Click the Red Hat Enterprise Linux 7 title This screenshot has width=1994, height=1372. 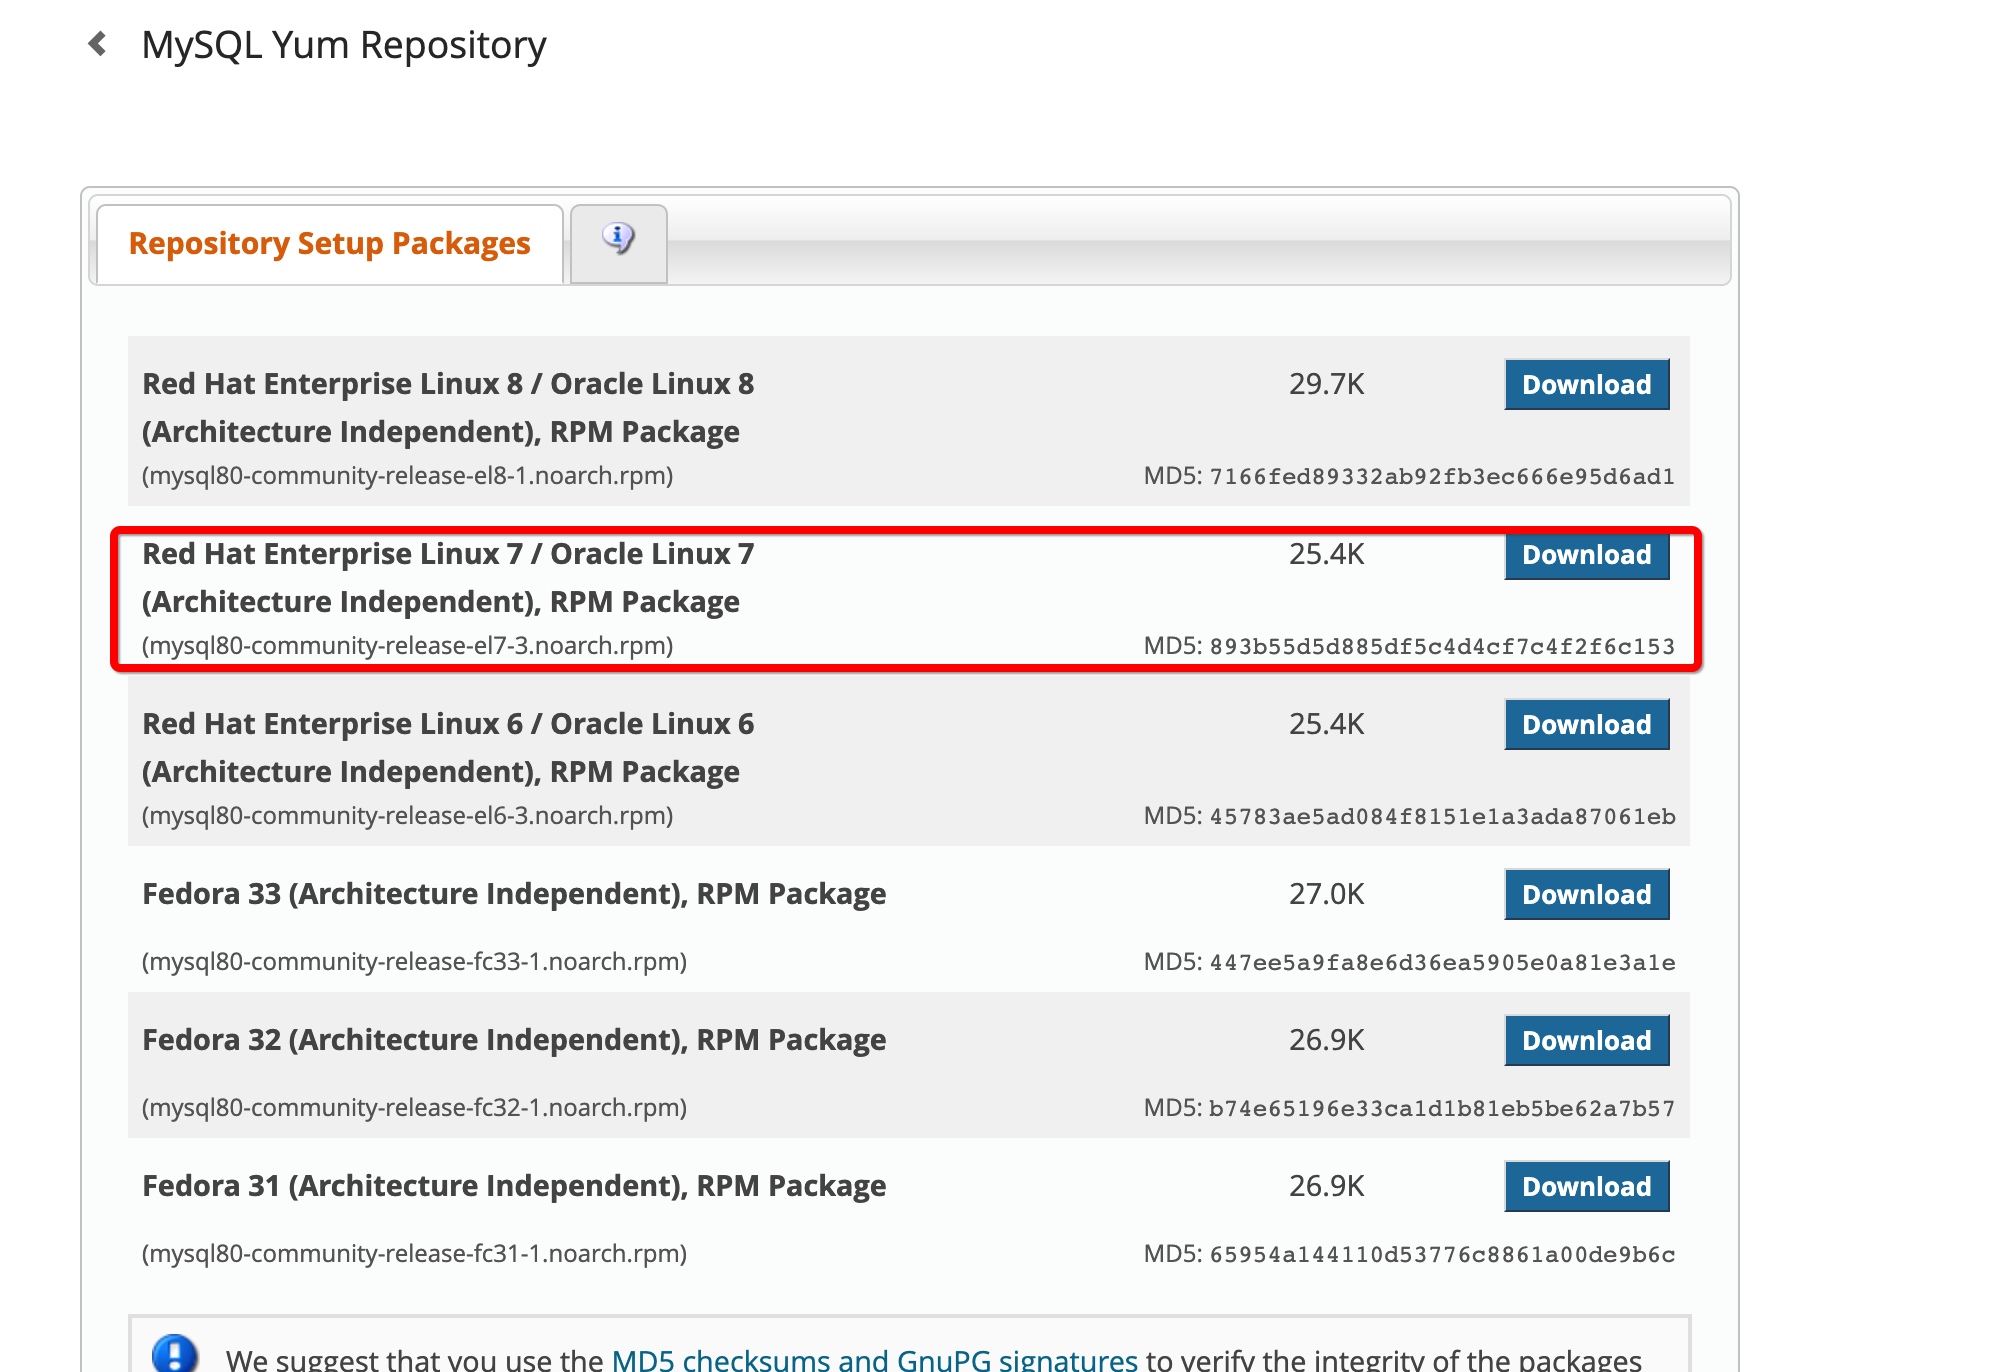click(448, 555)
